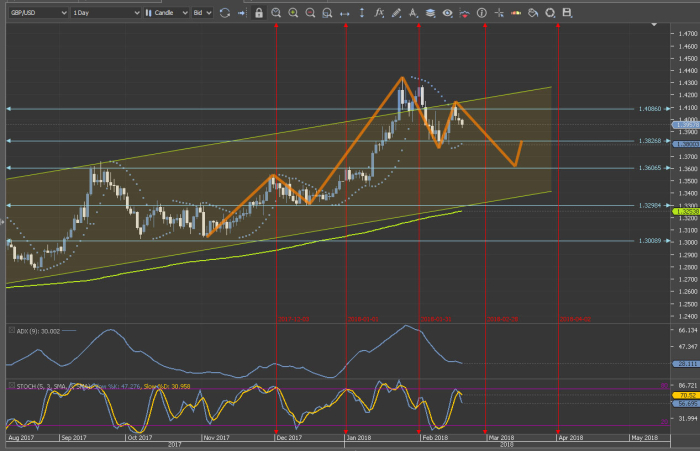This screenshot has width=700, height=451.
Task: Click the orange ruler measure icon
Action: [516, 13]
